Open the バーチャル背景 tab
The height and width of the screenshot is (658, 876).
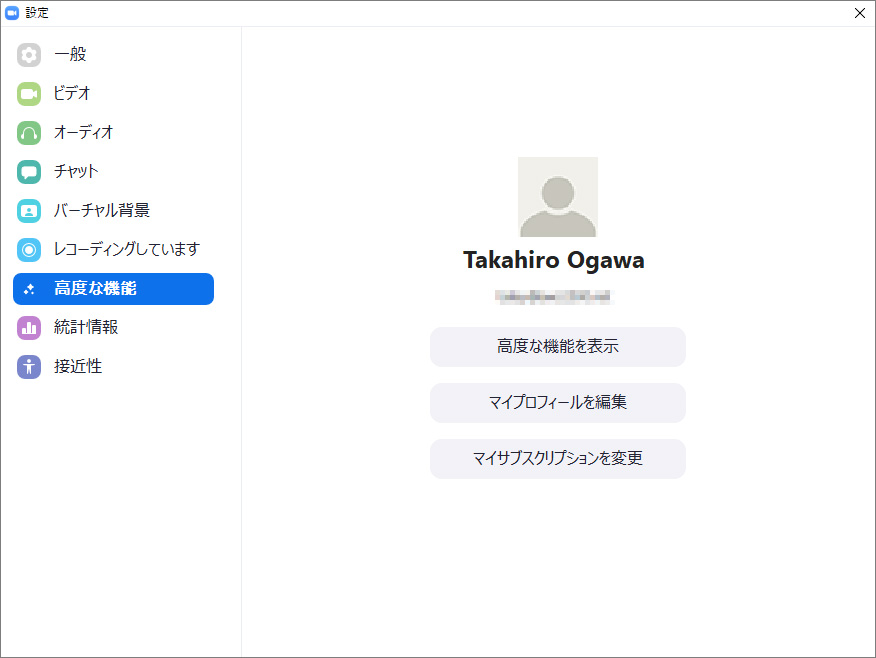click(x=102, y=211)
